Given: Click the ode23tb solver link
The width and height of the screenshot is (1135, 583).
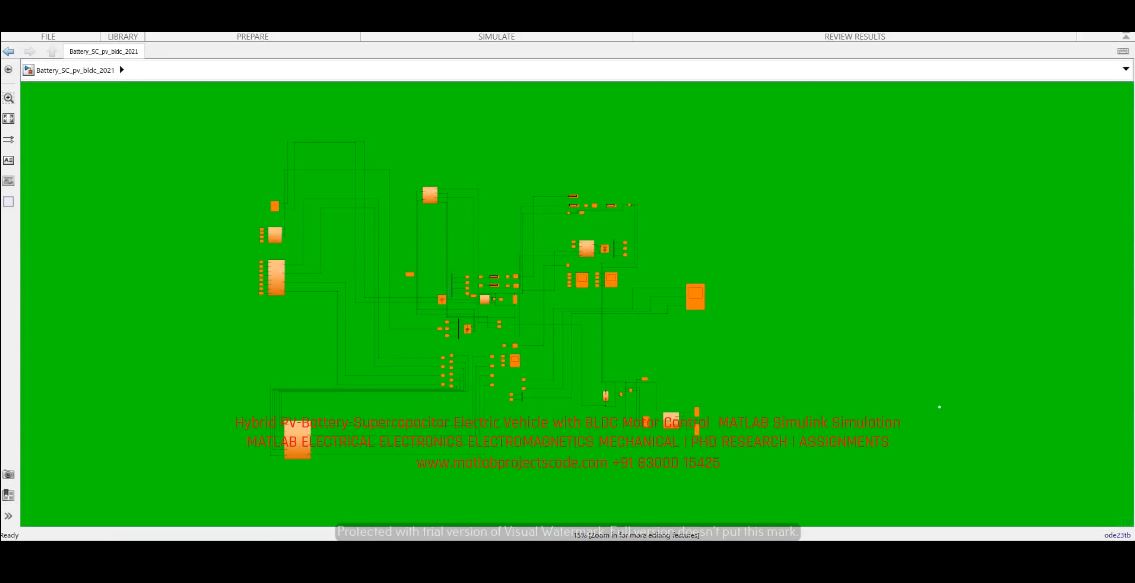Looking at the screenshot, I should click(x=1117, y=535).
